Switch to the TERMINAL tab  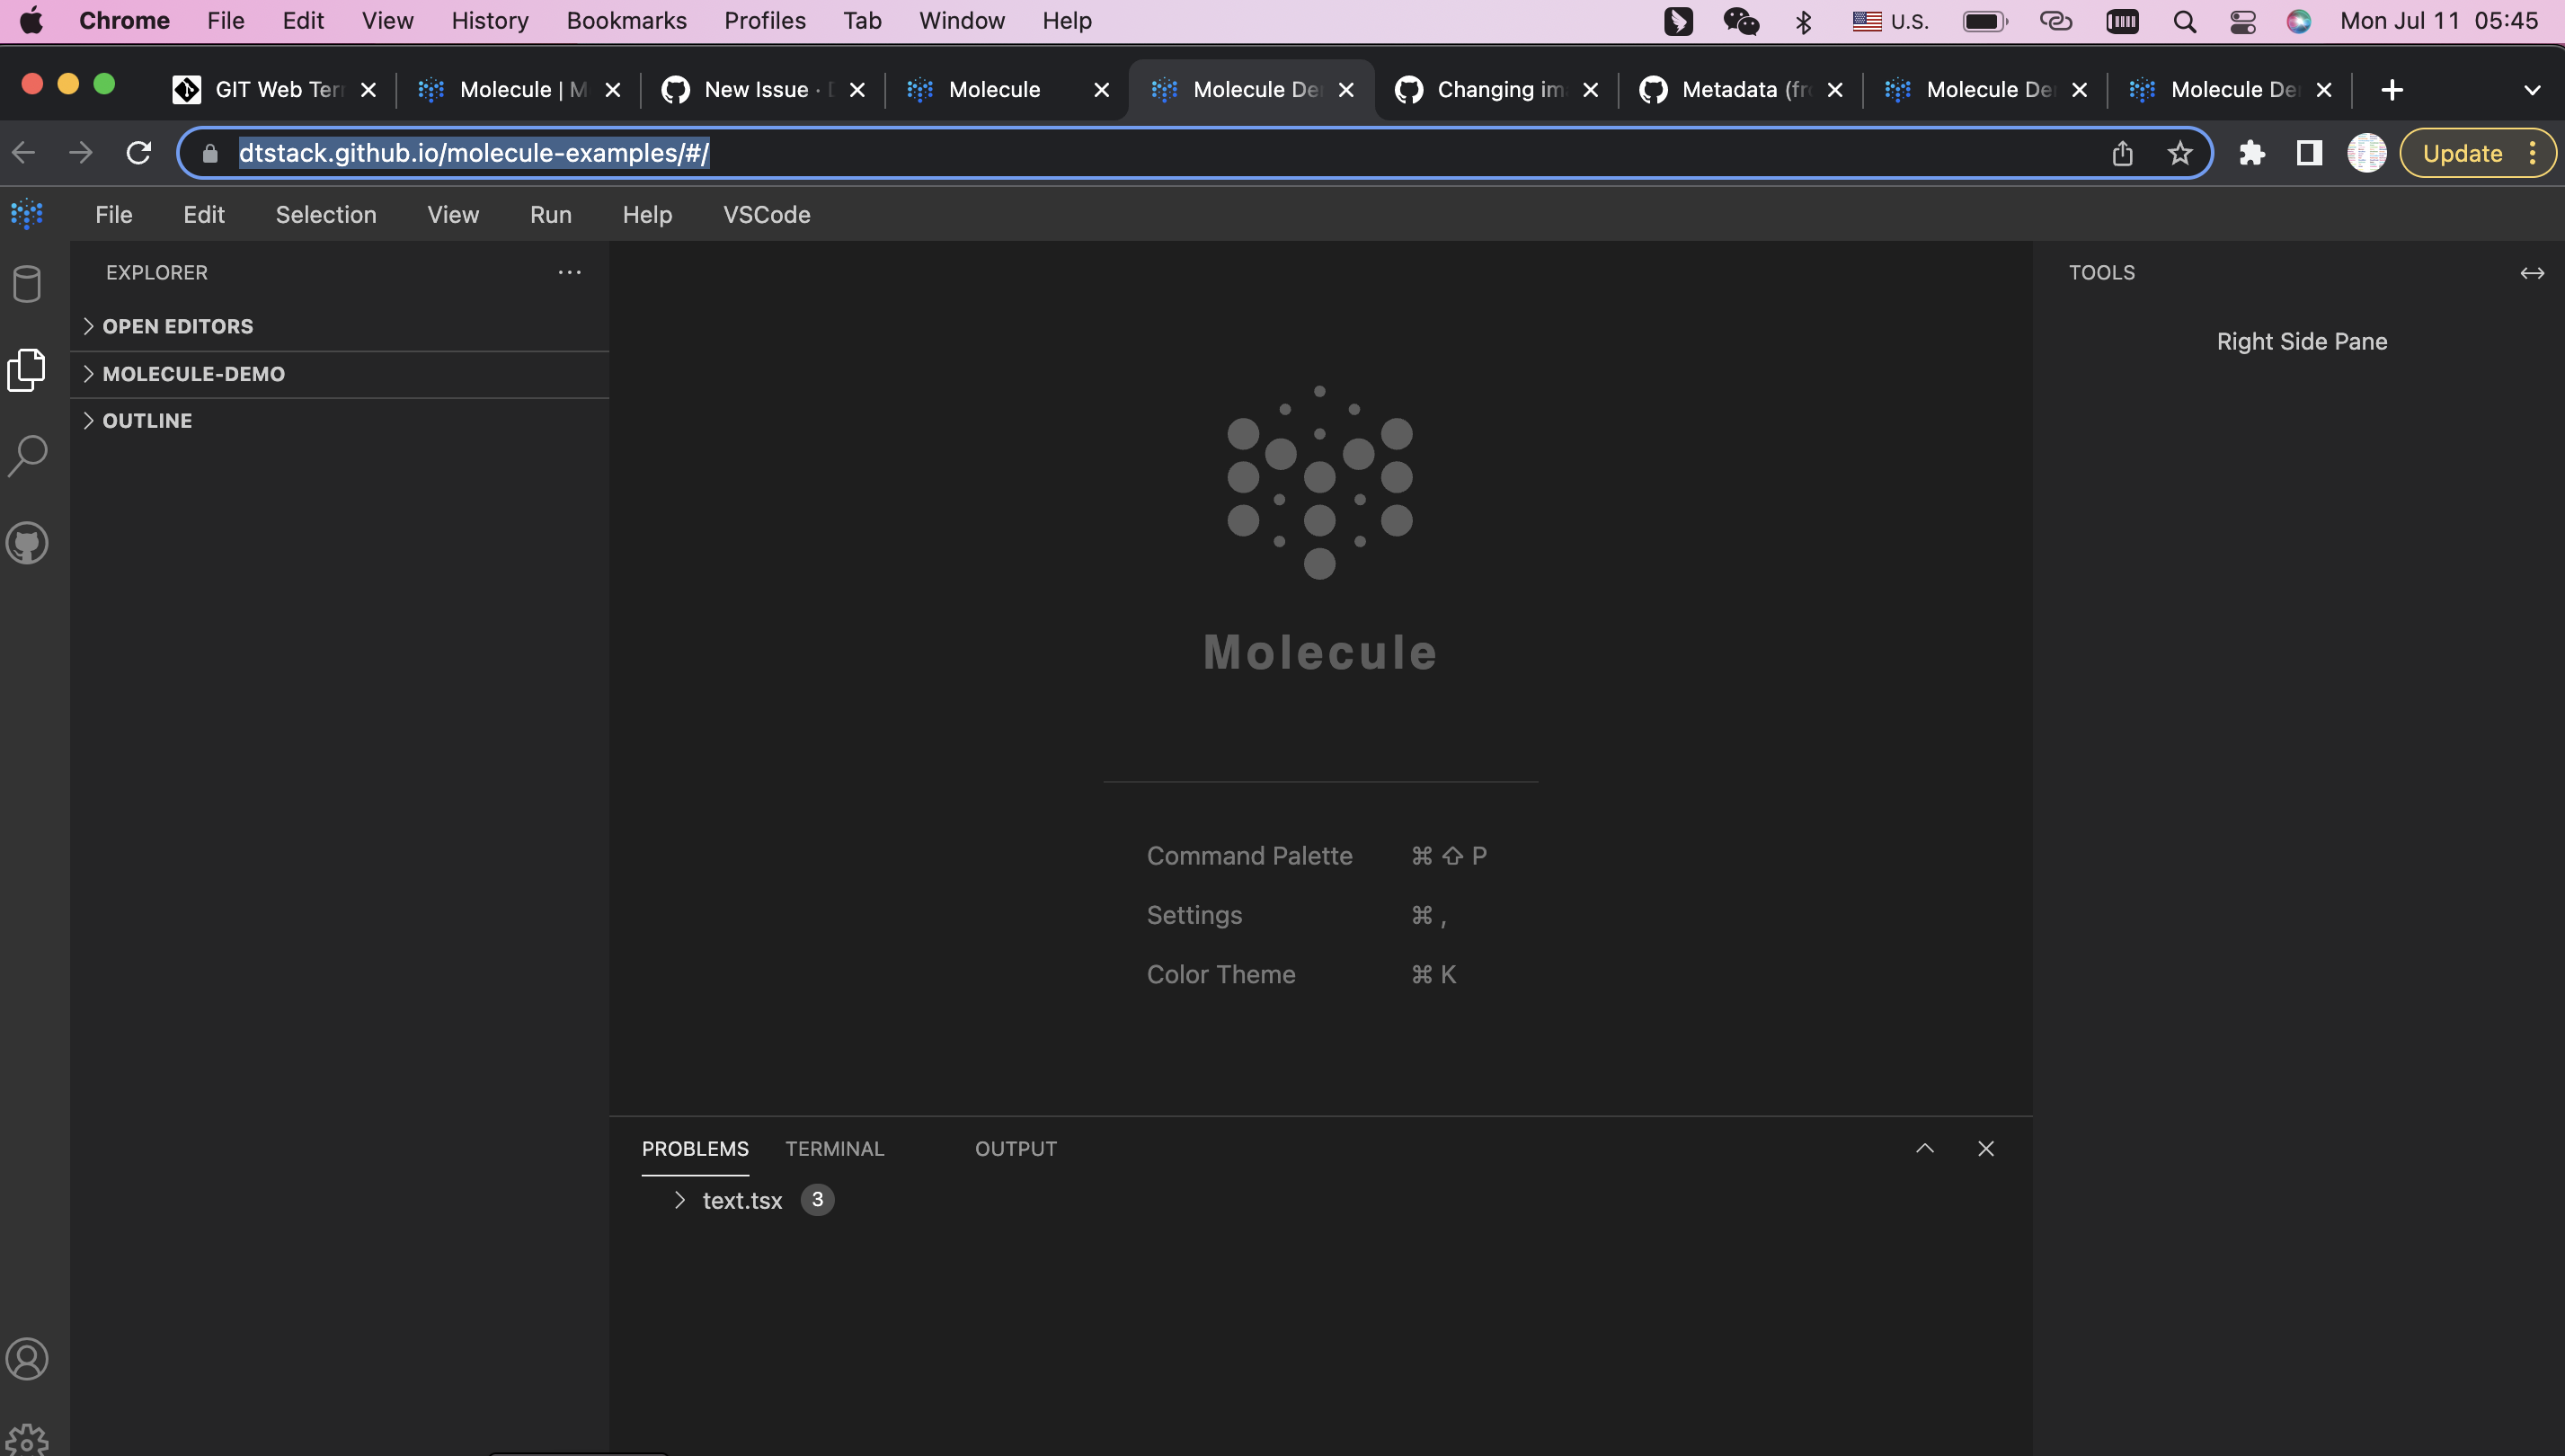point(834,1148)
